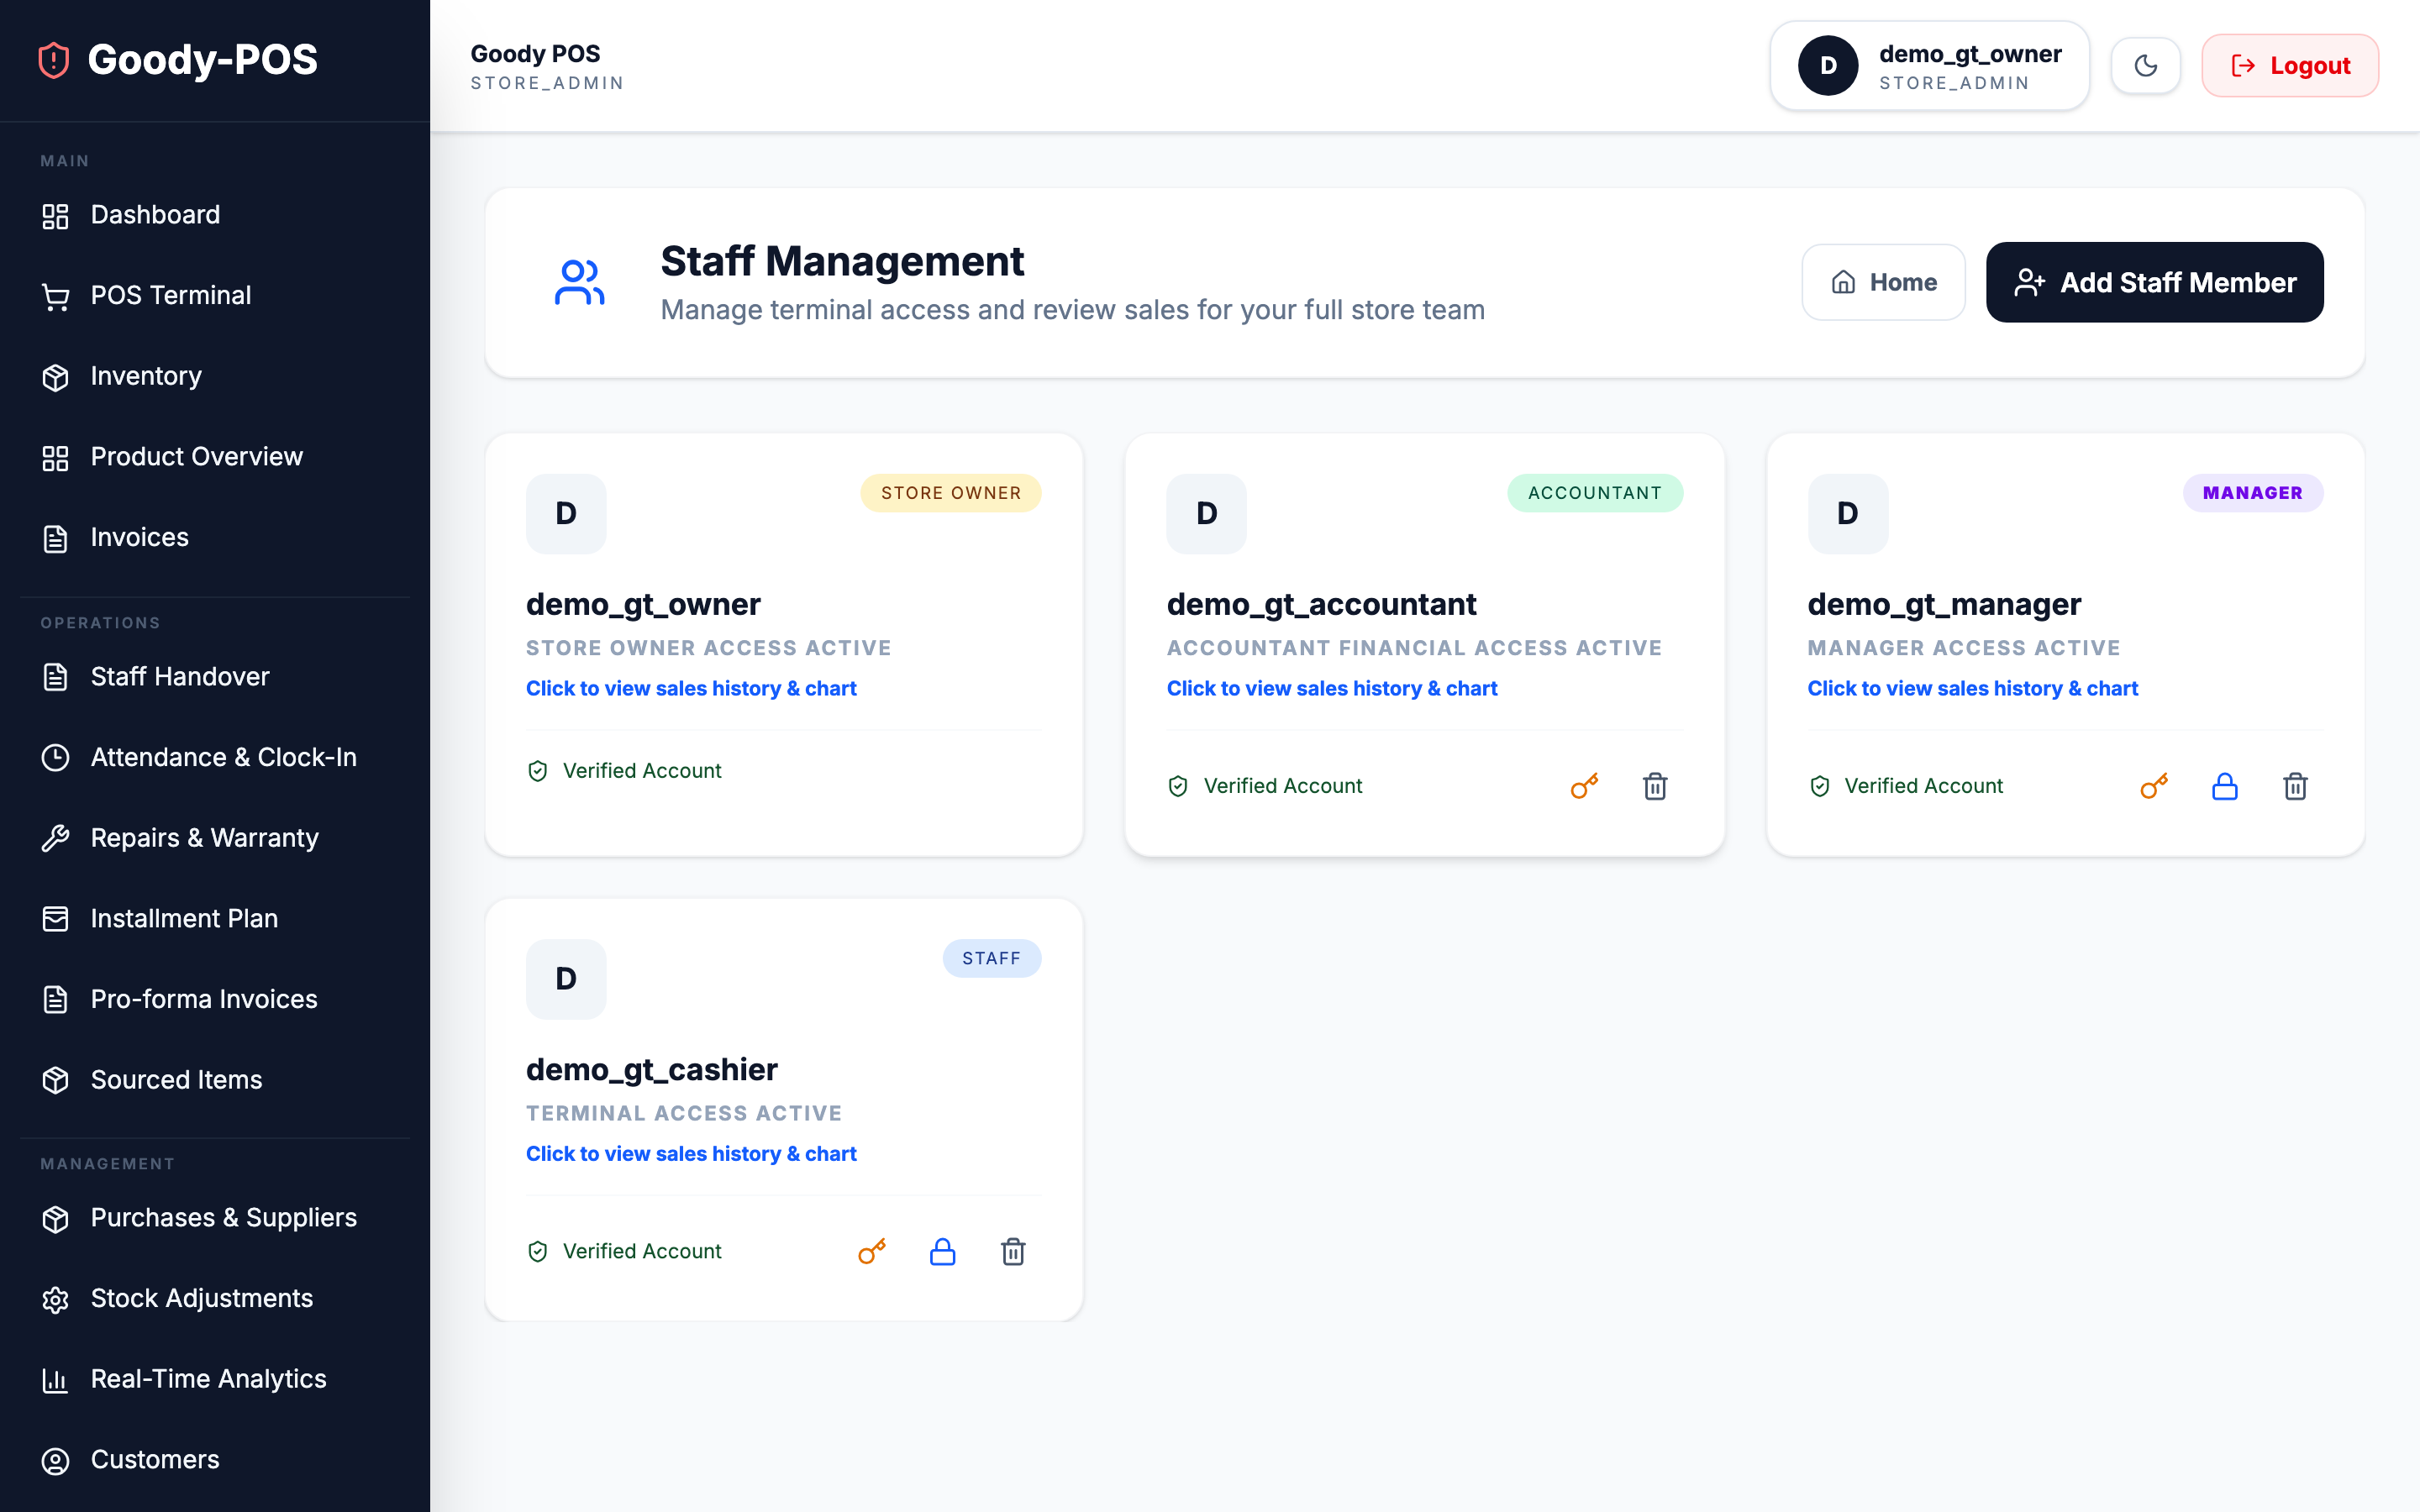Click the Goody-POS logo in sidebar
Image resolution: width=2420 pixels, height=1512 pixels.
tap(178, 60)
